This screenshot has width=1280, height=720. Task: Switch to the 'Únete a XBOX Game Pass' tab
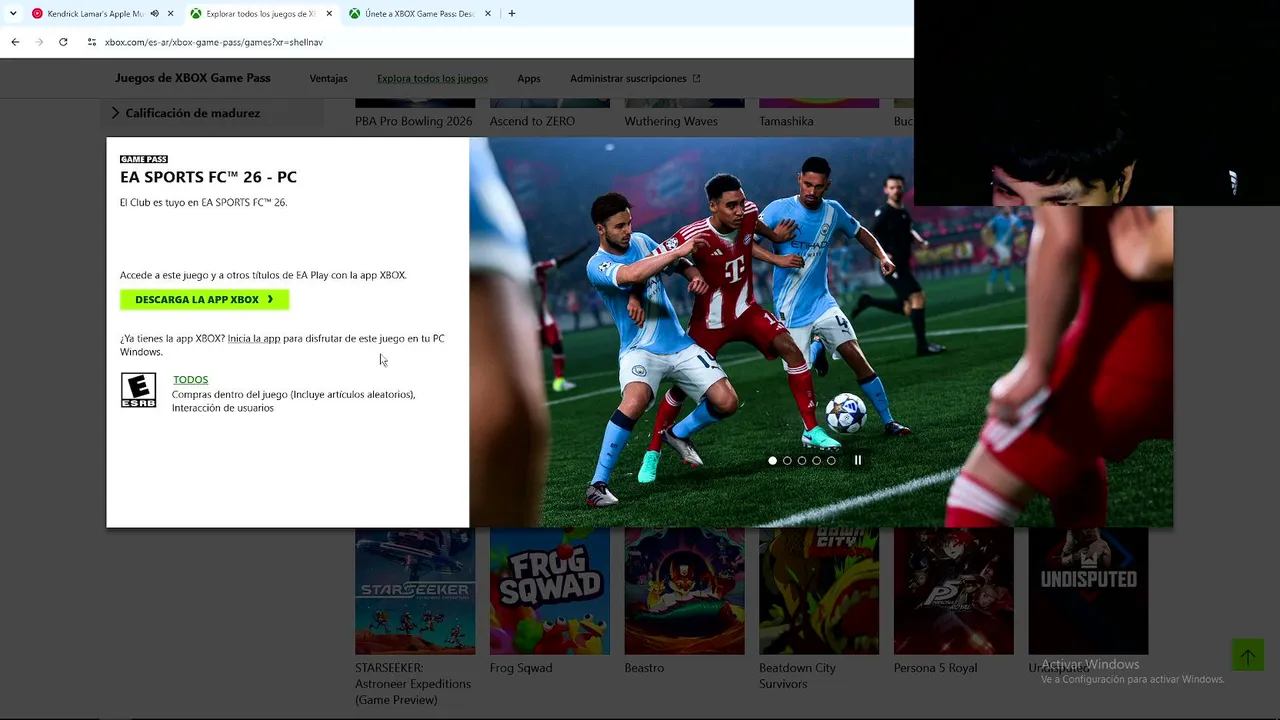(x=418, y=14)
